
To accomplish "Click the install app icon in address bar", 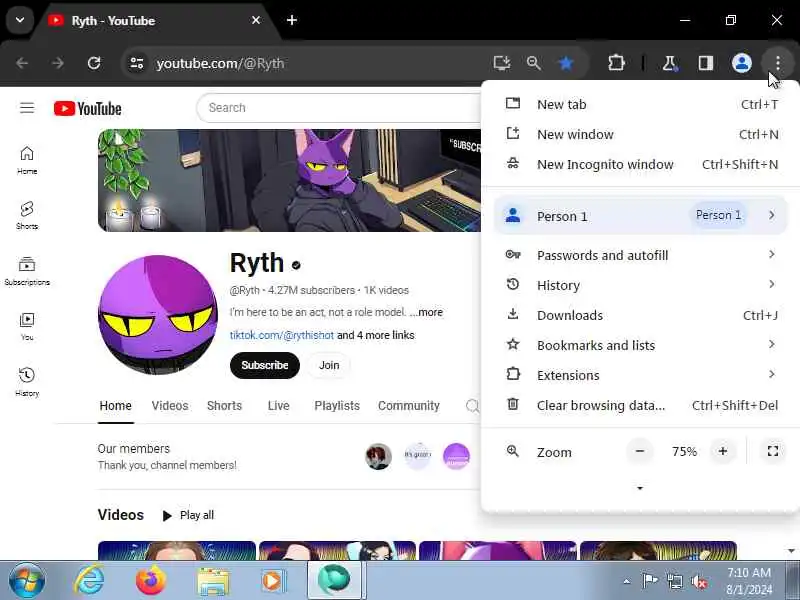I will pos(502,63).
